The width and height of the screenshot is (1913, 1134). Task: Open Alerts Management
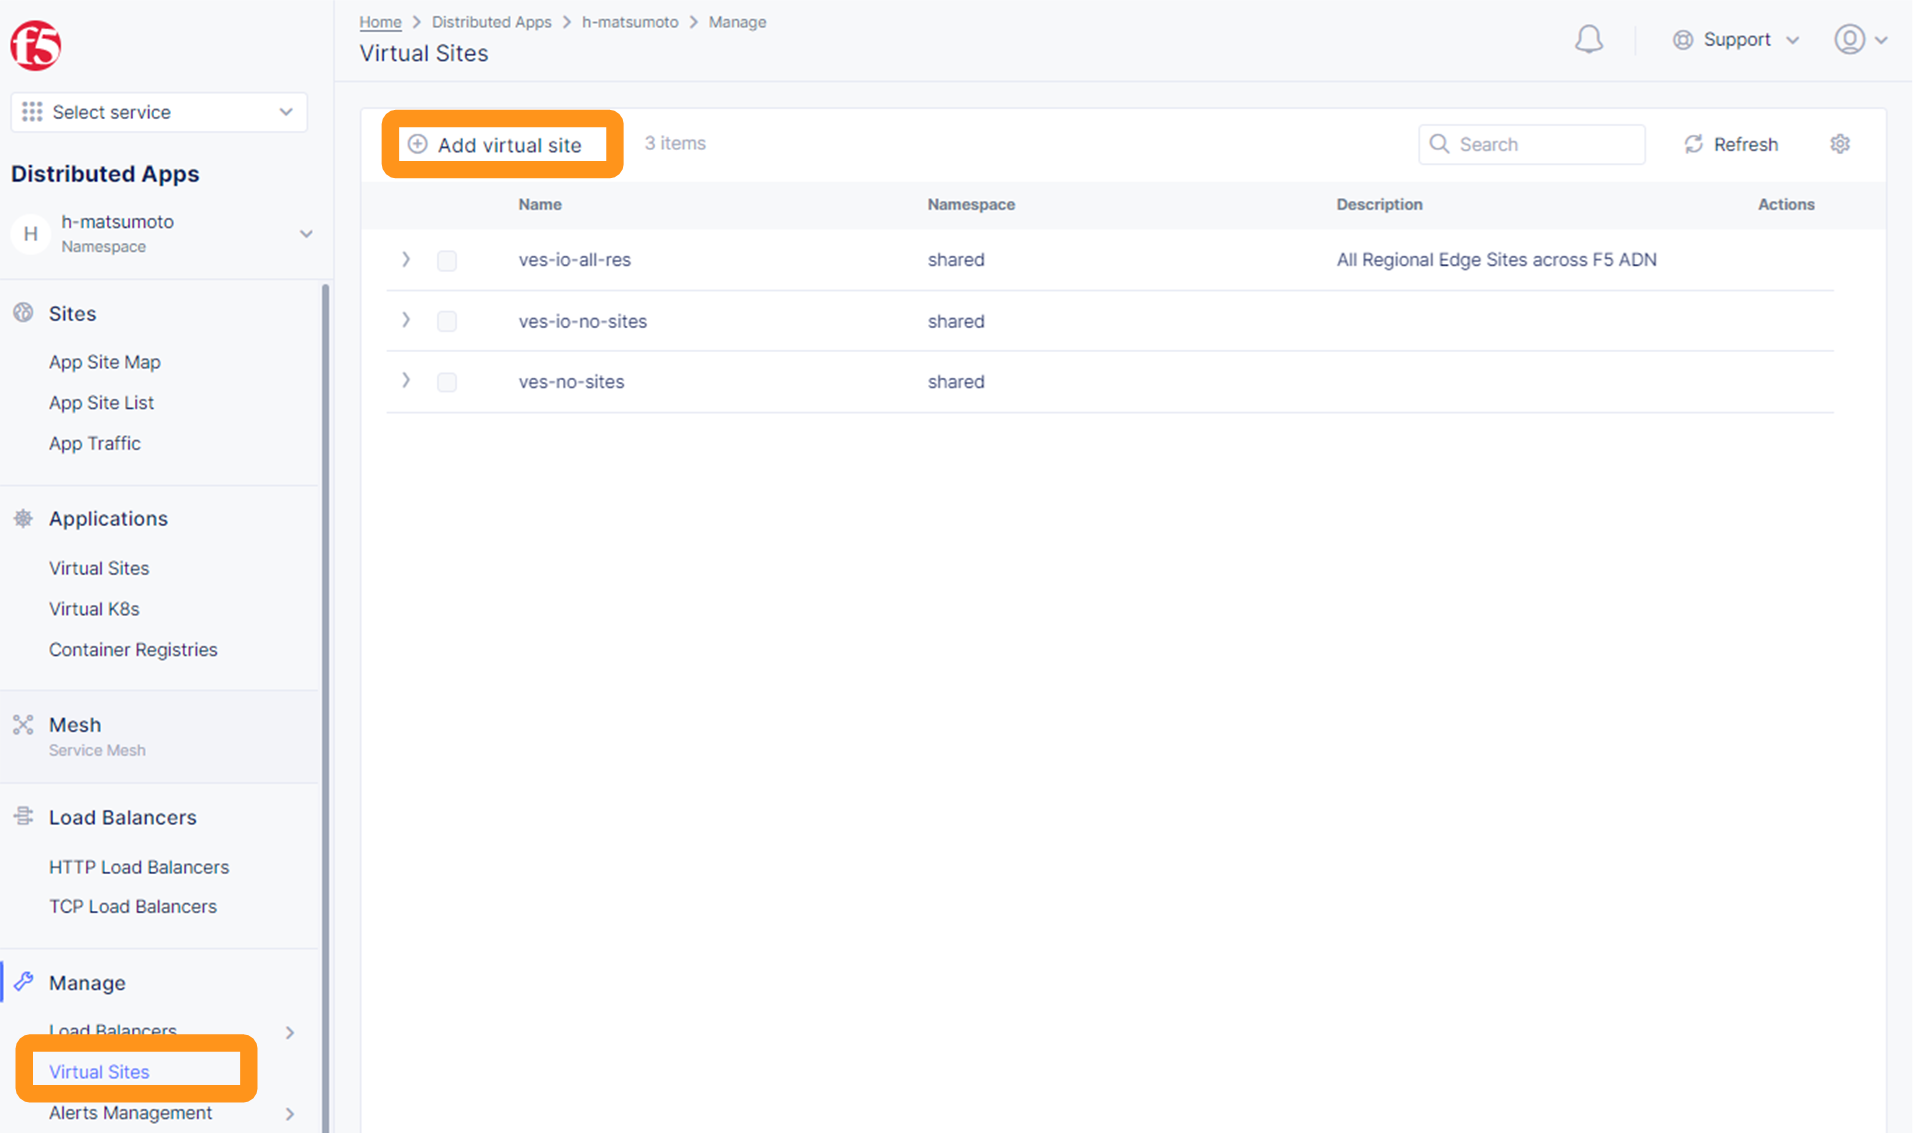pos(130,1113)
